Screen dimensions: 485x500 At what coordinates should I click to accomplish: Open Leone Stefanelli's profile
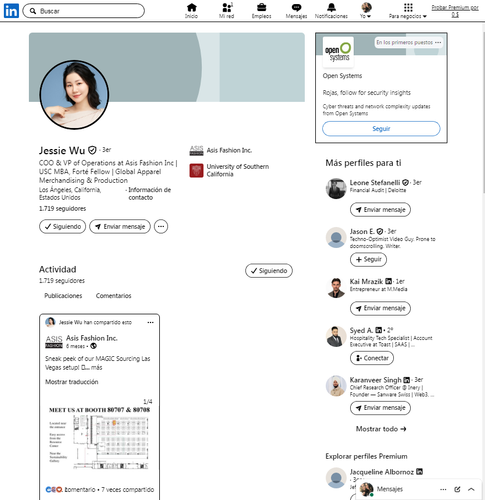pyautogui.click(x=375, y=183)
